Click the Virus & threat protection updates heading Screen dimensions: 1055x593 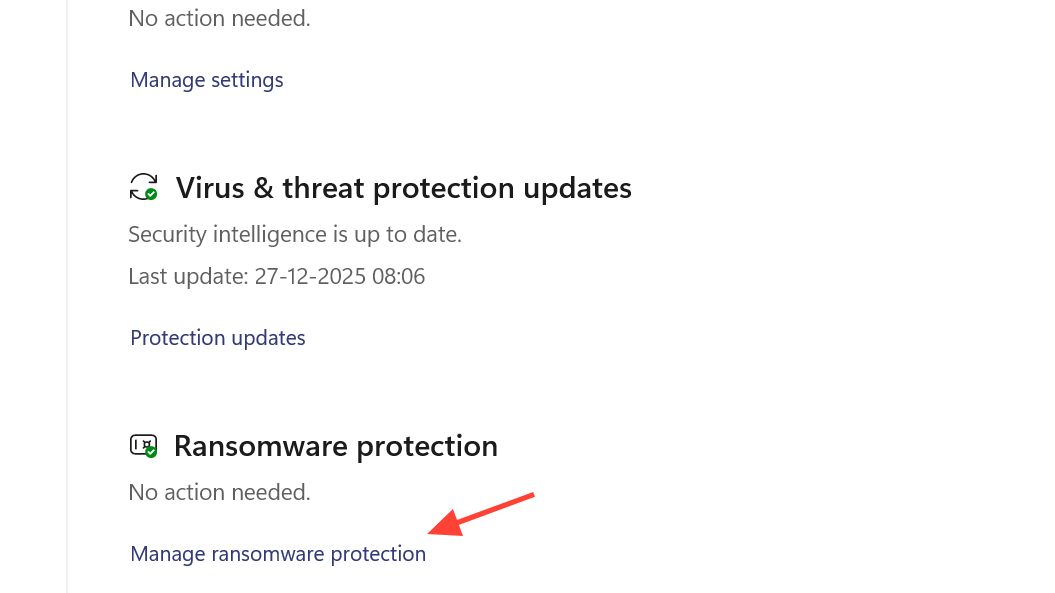403,188
